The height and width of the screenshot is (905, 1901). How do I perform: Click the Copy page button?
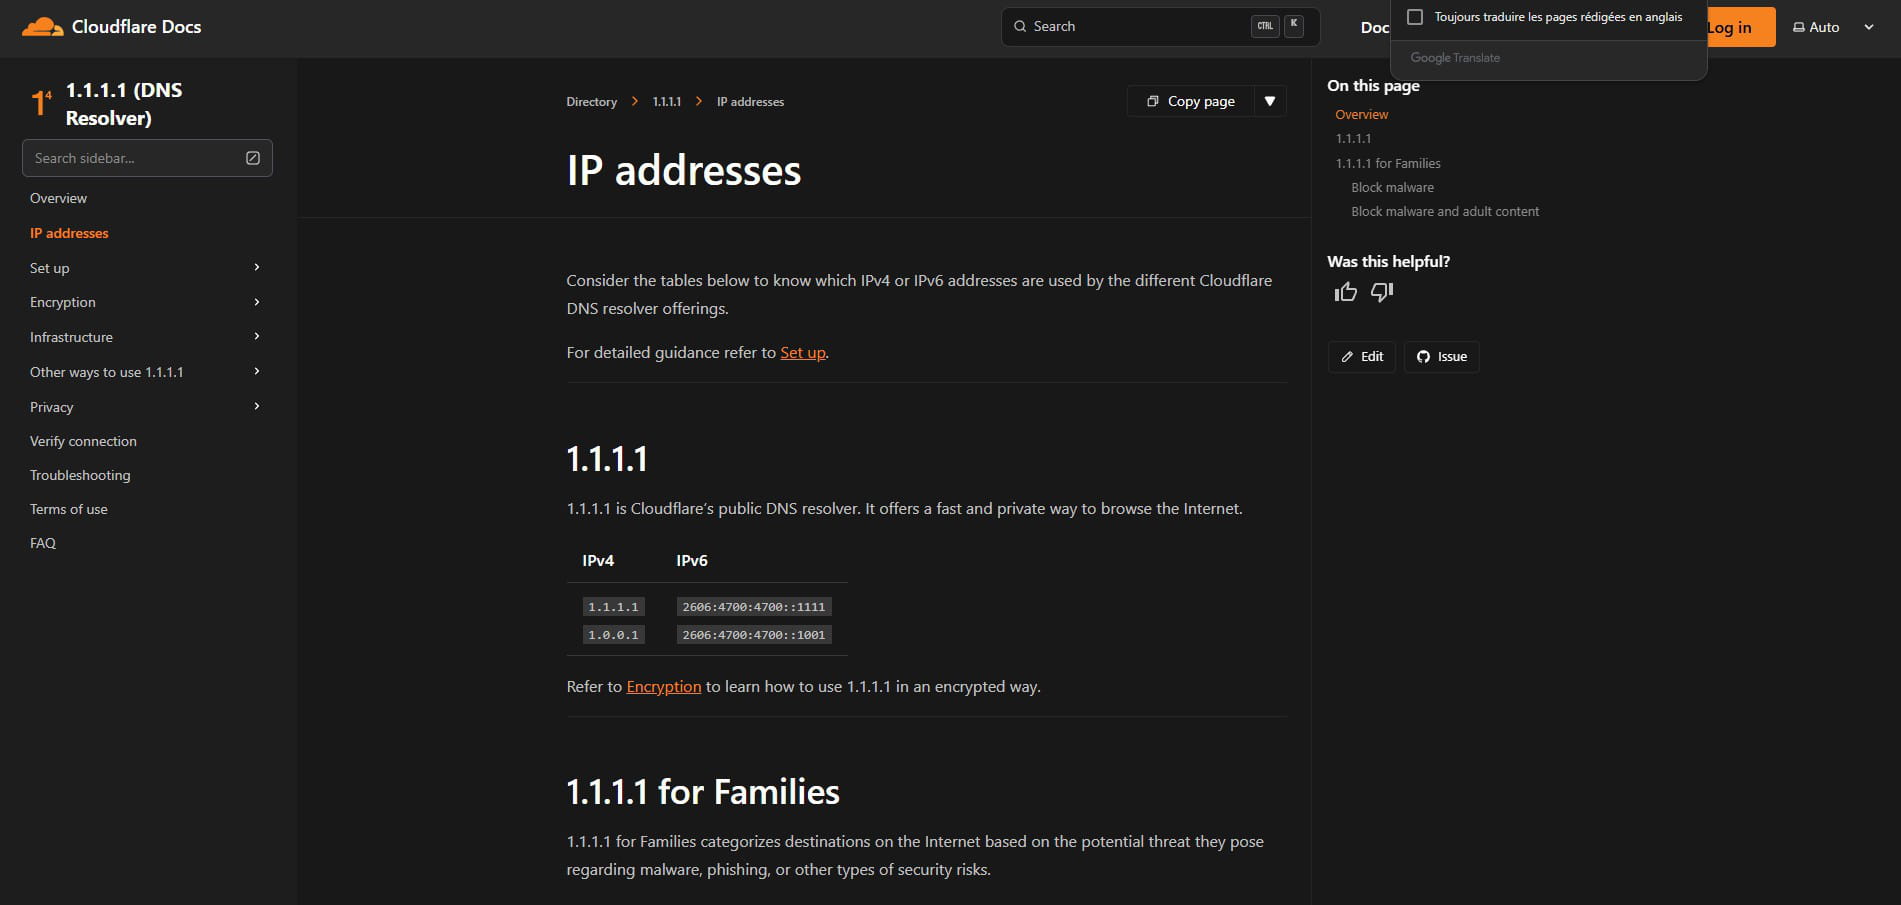pos(1191,101)
